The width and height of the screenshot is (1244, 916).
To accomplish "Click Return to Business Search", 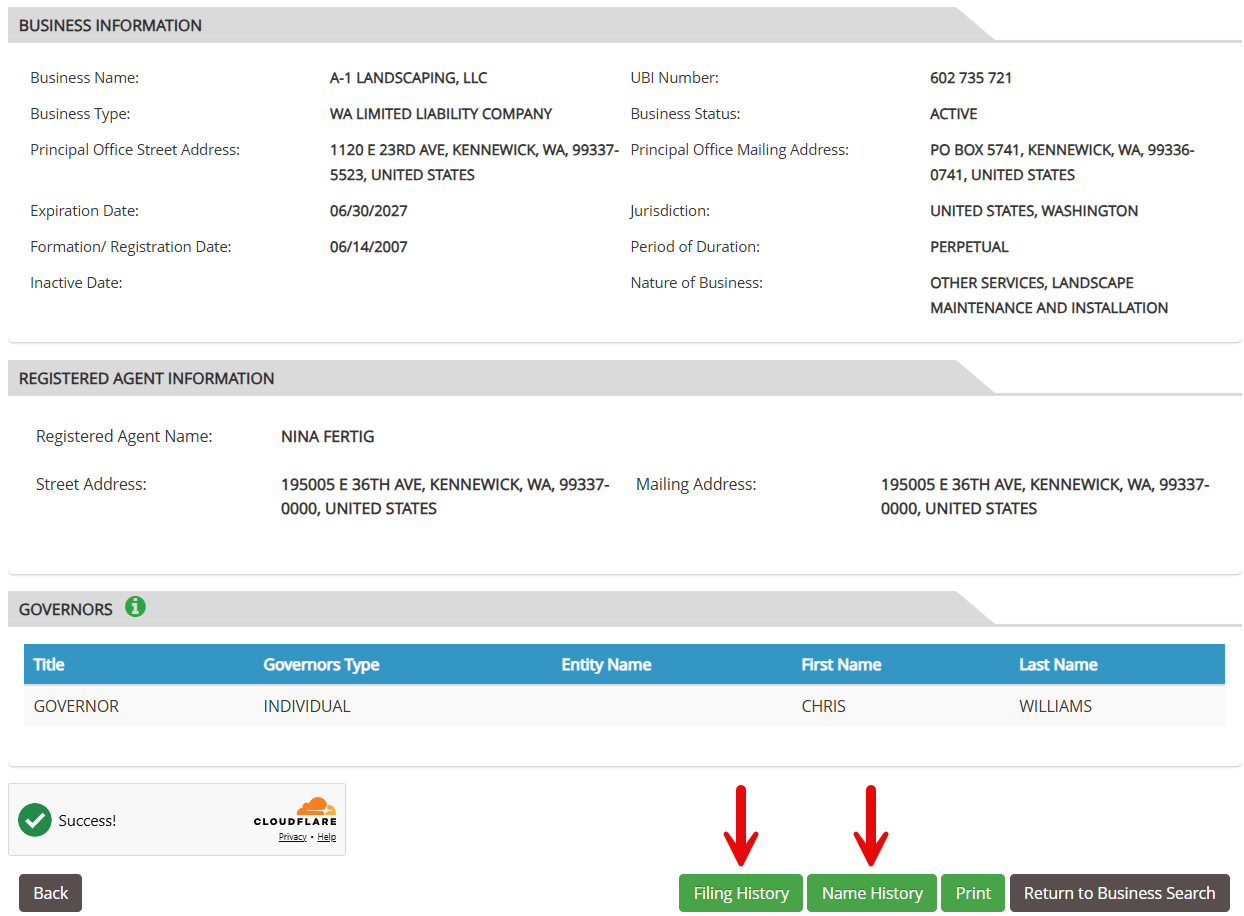I will [x=1120, y=893].
